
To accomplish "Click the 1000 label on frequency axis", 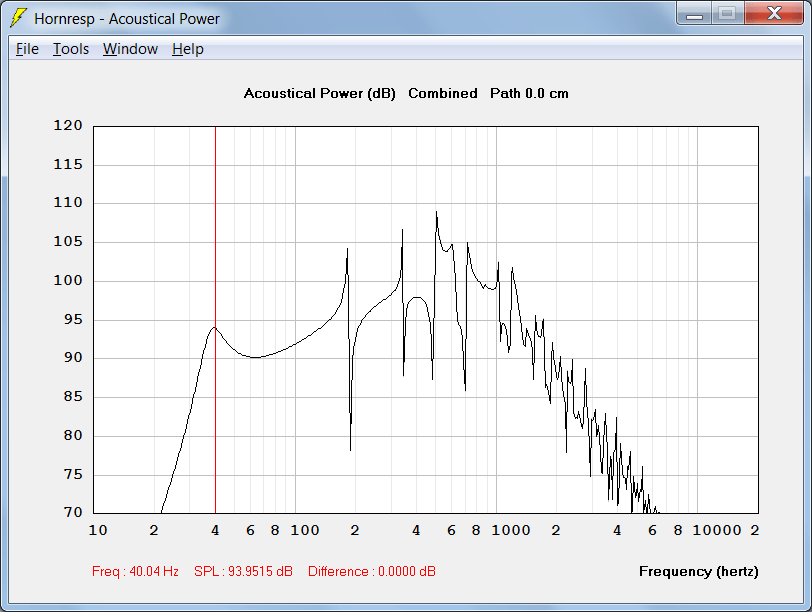I will tap(511, 530).
